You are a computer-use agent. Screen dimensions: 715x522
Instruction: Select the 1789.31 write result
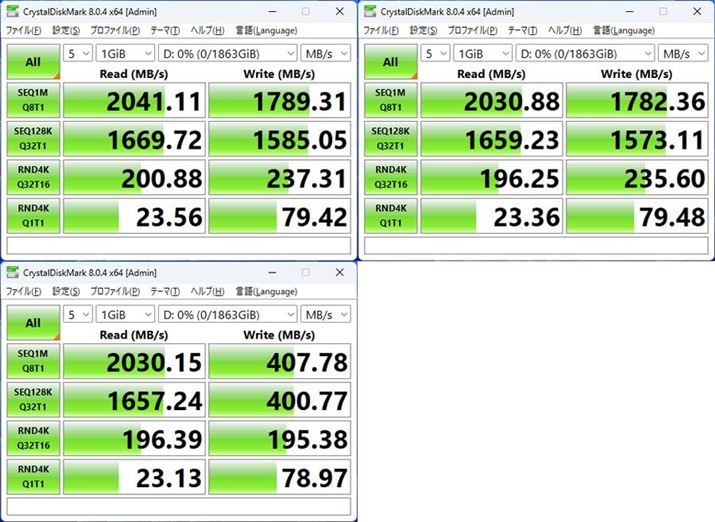tap(280, 100)
